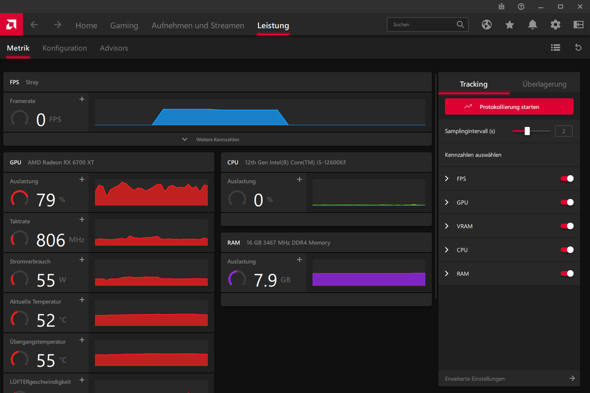Select the Metrik subtab

pyautogui.click(x=18, y=48)
